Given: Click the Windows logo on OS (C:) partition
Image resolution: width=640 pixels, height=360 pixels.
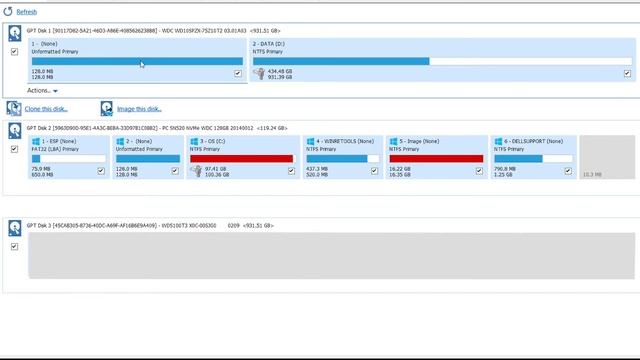Looking at the screenshot, I should pos(194,141).
